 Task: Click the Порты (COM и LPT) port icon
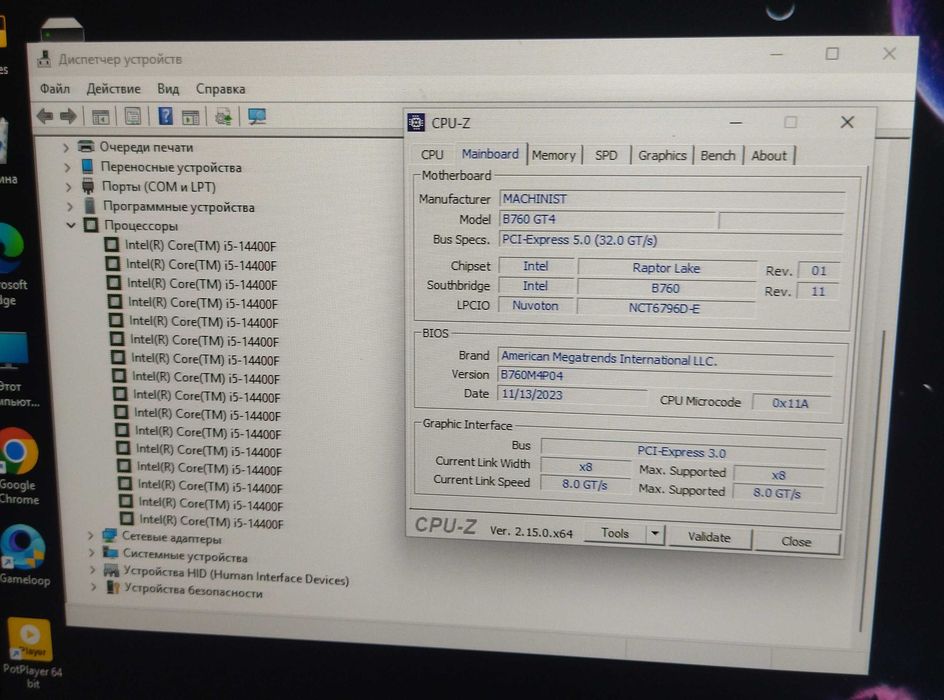pos(88,186)
